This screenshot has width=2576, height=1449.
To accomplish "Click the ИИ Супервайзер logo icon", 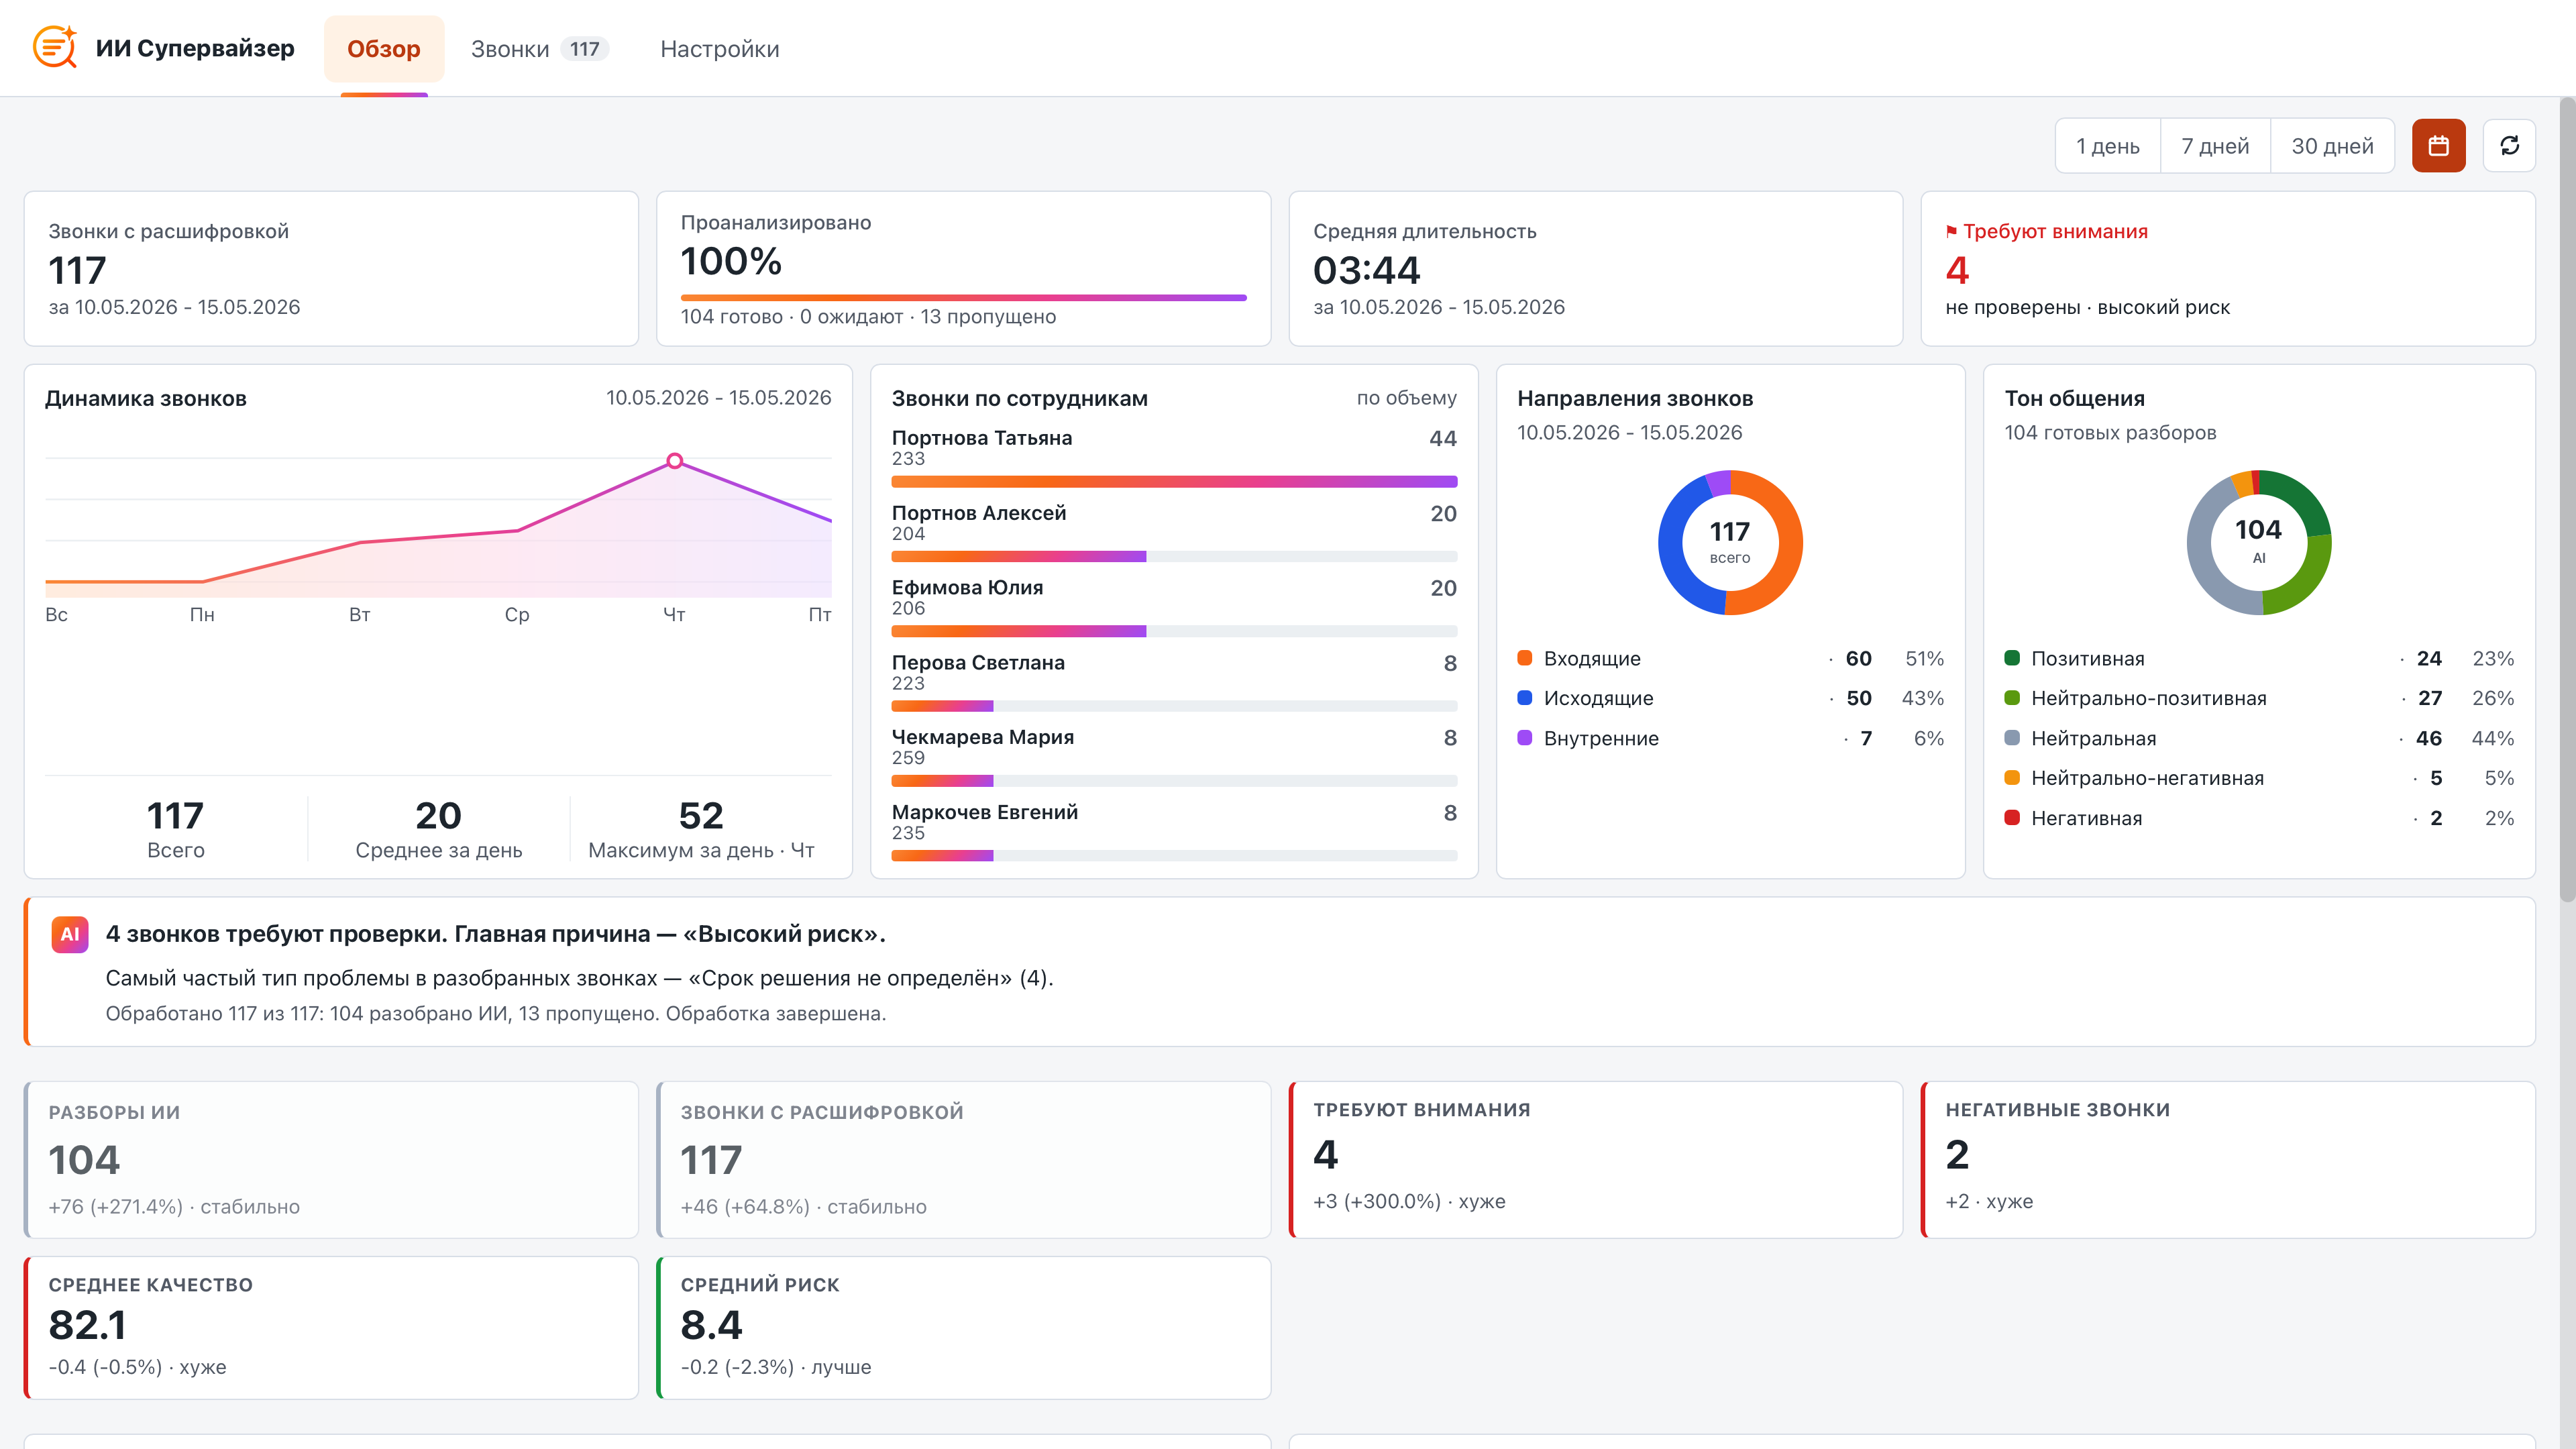I will (55, 47).
